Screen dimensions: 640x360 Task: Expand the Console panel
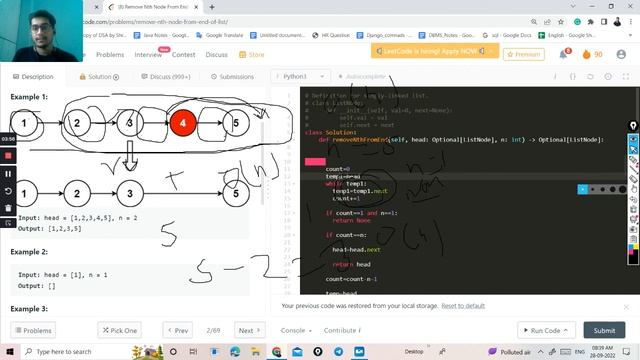pos(296,330)
